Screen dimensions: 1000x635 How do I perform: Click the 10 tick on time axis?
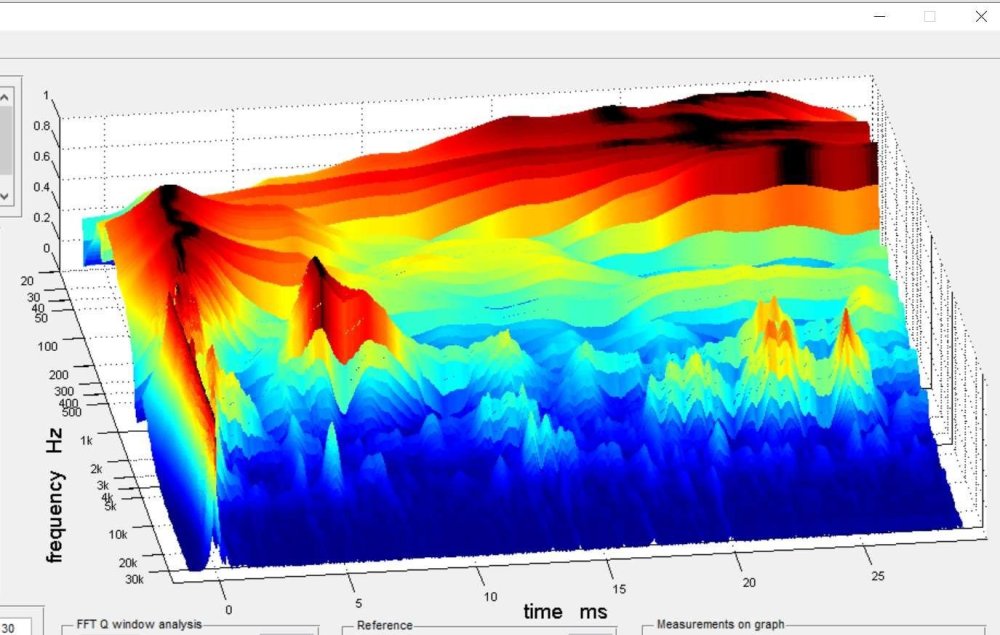tap(490, 597)
